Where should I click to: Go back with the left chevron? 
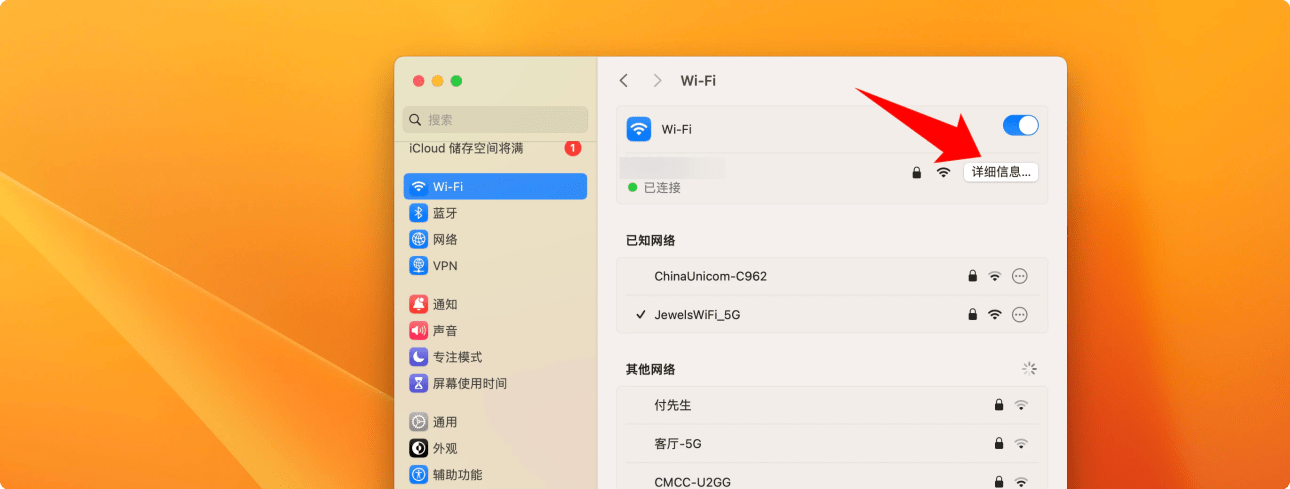click(x=624, y=81)
